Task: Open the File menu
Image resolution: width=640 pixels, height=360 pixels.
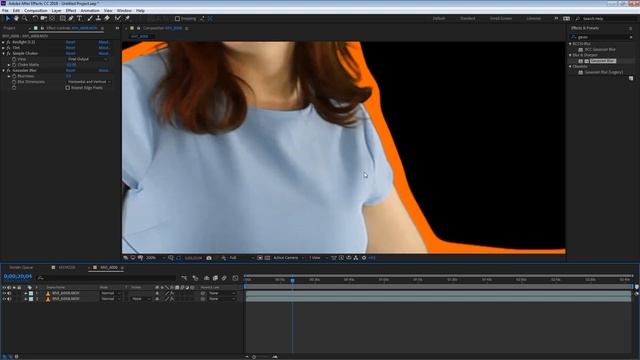Action: [x=5, y=11]
